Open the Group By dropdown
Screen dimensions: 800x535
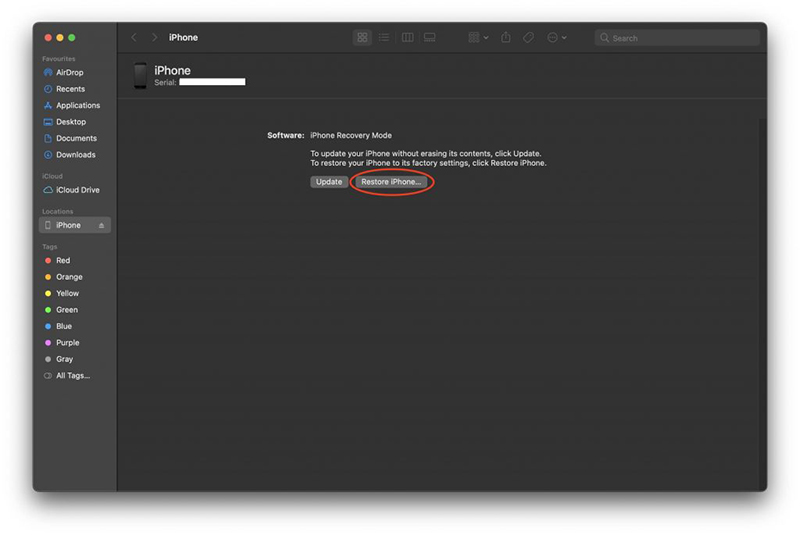(477, 38)
